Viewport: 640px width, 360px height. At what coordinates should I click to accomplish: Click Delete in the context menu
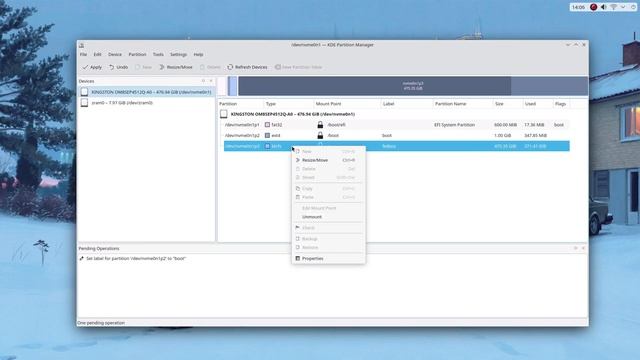(x=329, y=169)
